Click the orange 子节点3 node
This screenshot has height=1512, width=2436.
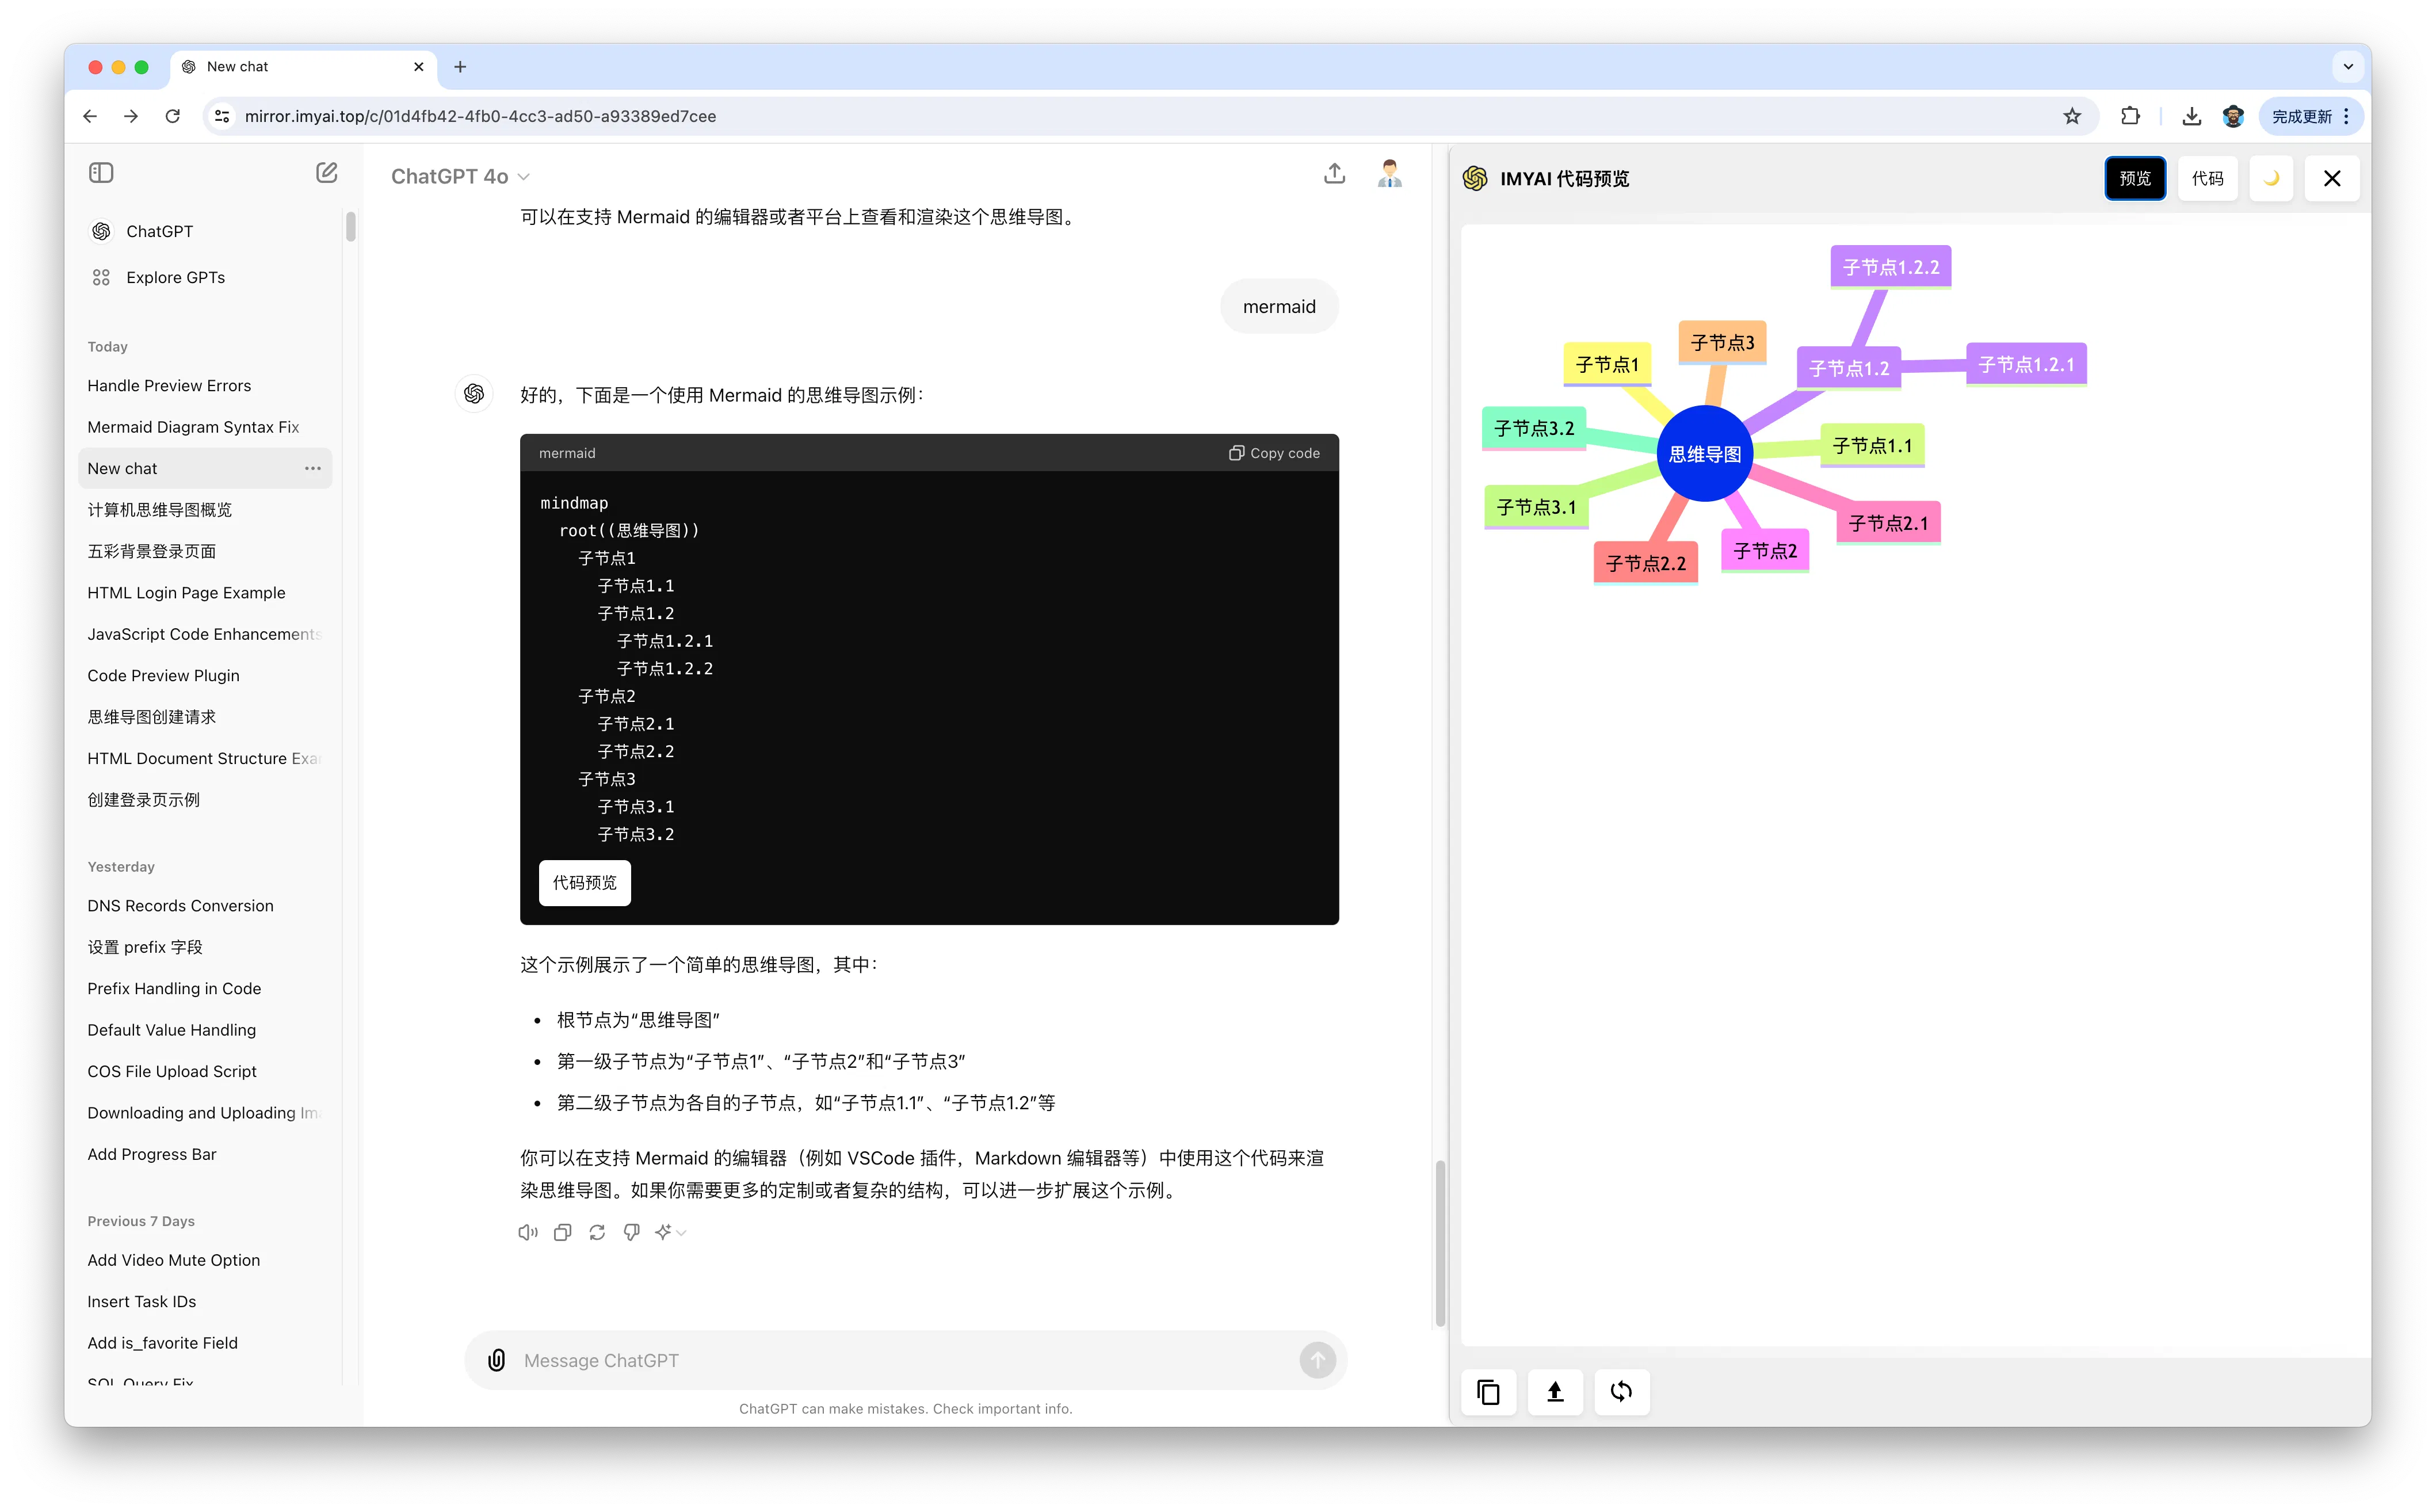click(x=1722, y=343)
